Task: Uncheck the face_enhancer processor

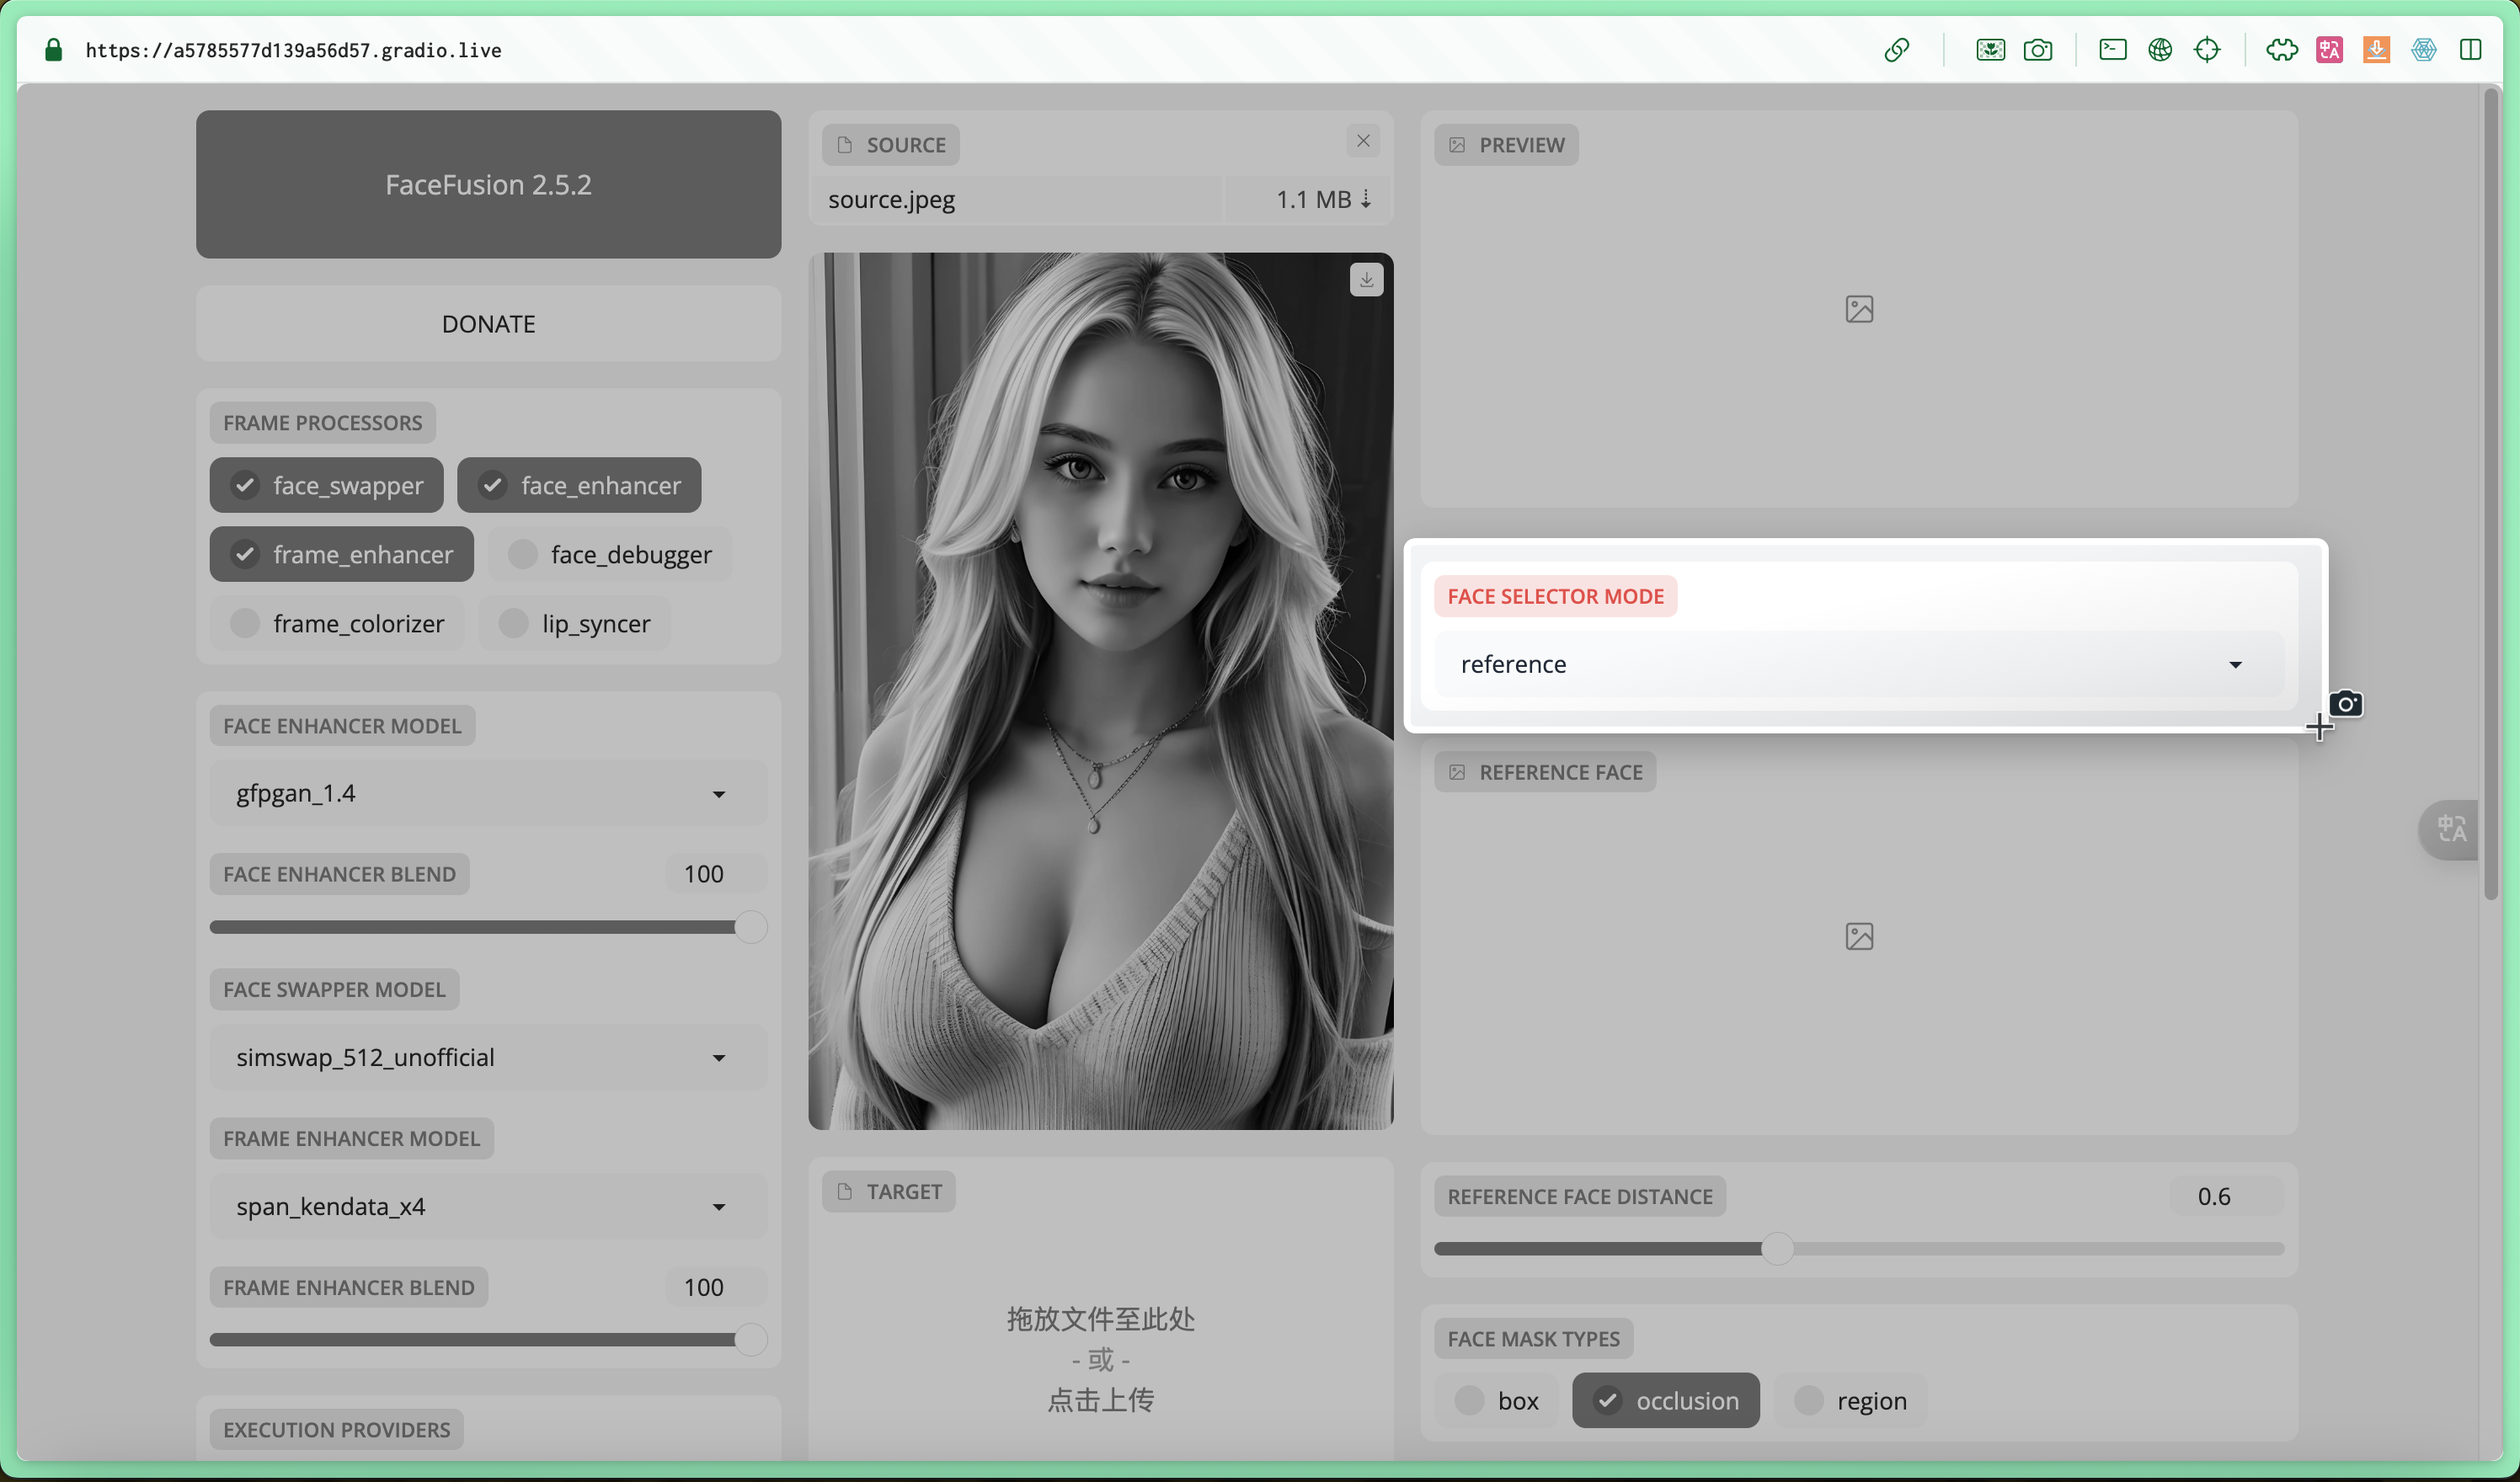Action: coord(579,485)
